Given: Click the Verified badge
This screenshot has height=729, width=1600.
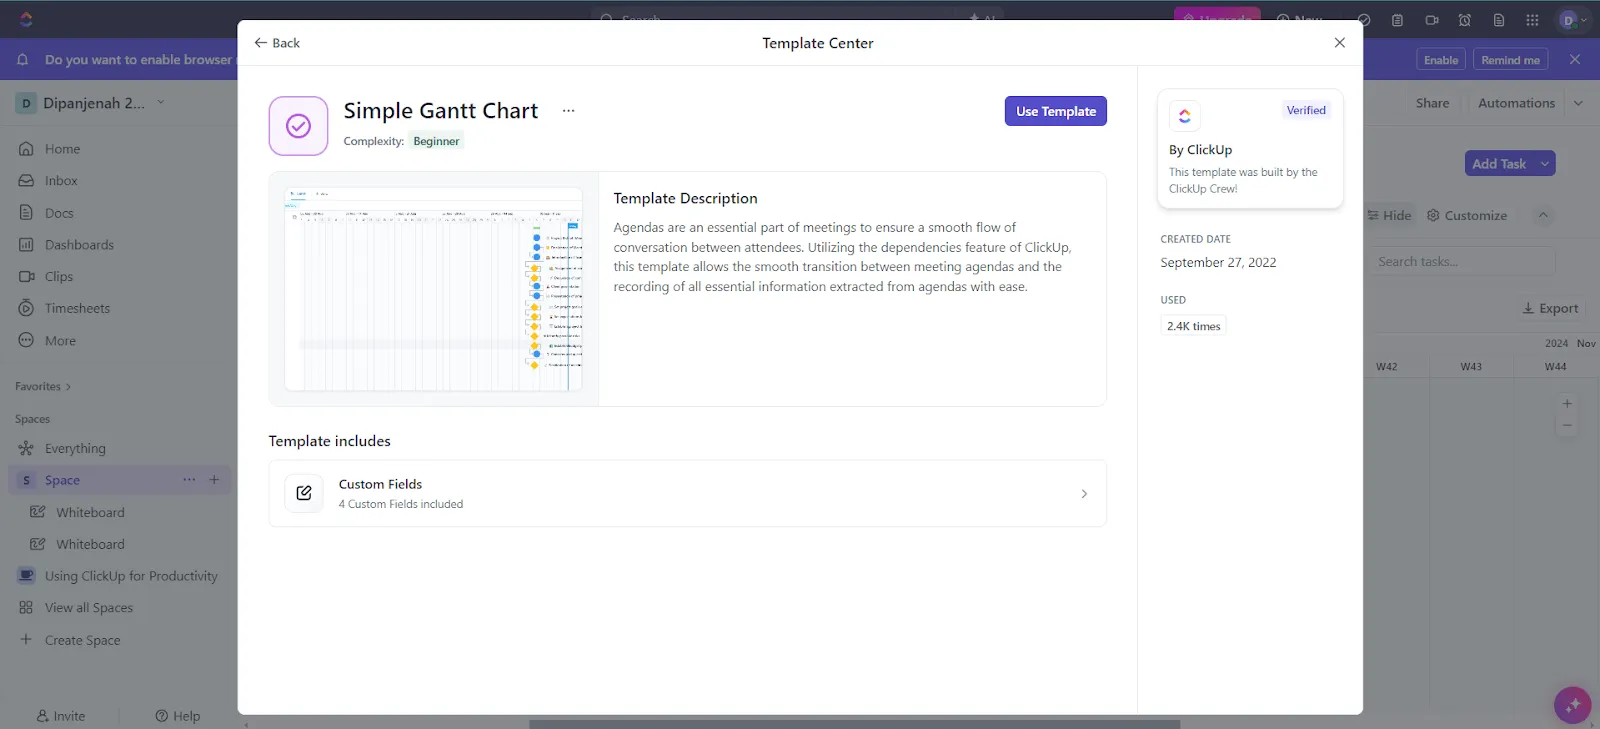Looking at the screenshot, I should tap(1306, 111).
